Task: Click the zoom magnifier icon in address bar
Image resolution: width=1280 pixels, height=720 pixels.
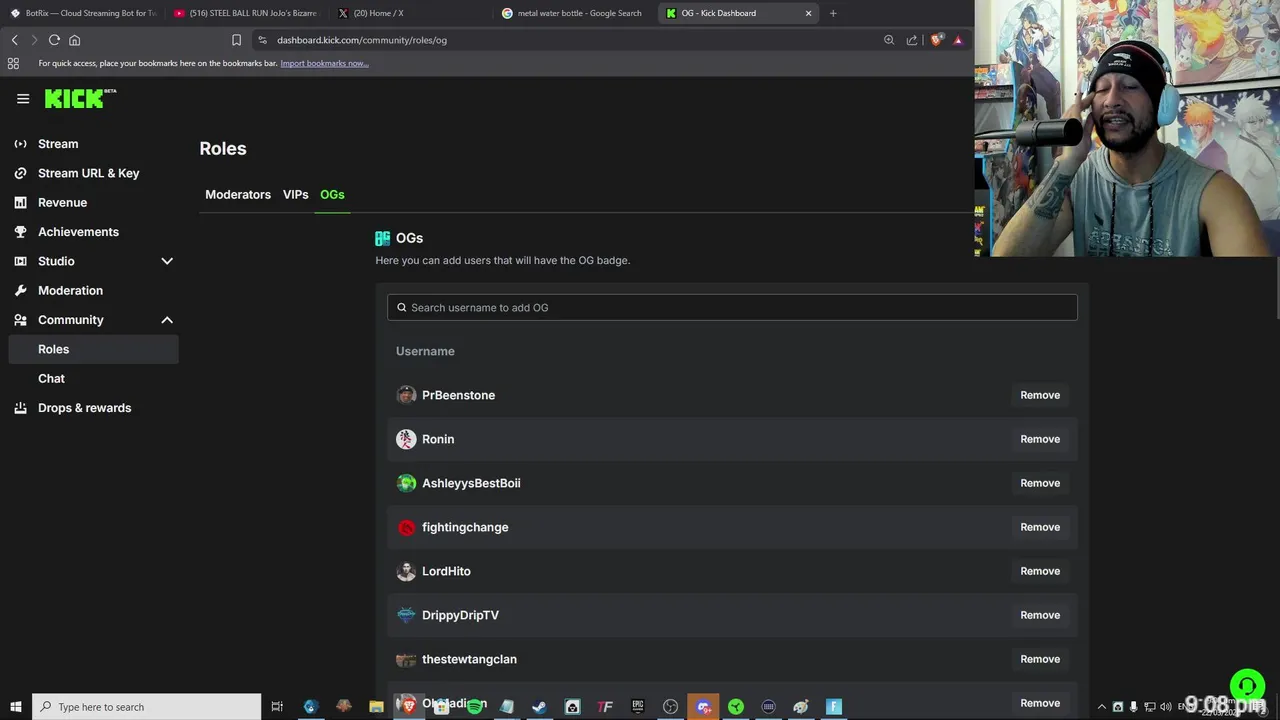Action: click(x=889, y=40)
